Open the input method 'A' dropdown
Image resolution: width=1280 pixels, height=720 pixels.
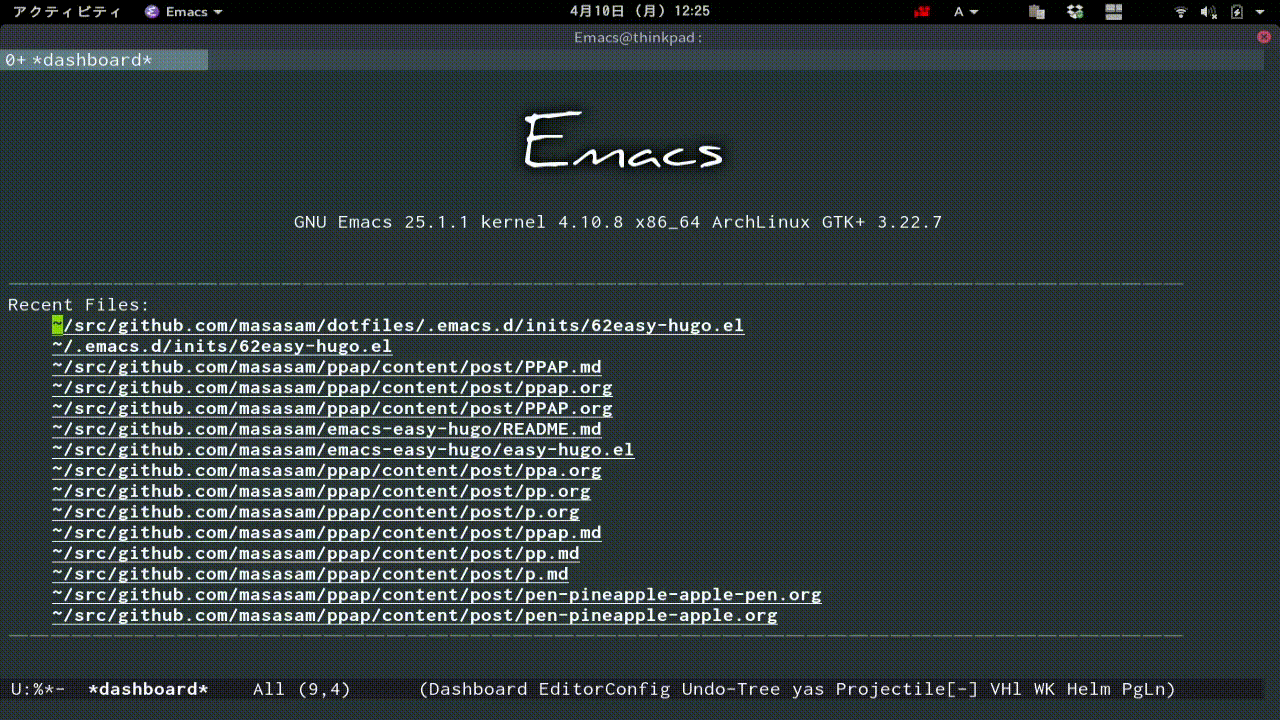tap(966, 12)
